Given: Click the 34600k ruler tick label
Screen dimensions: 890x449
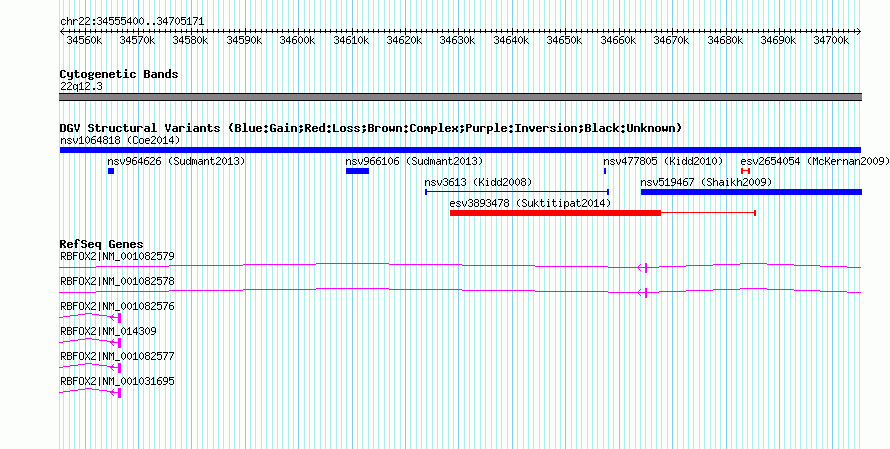Looking at the screenshot, I should pos(297,41).
